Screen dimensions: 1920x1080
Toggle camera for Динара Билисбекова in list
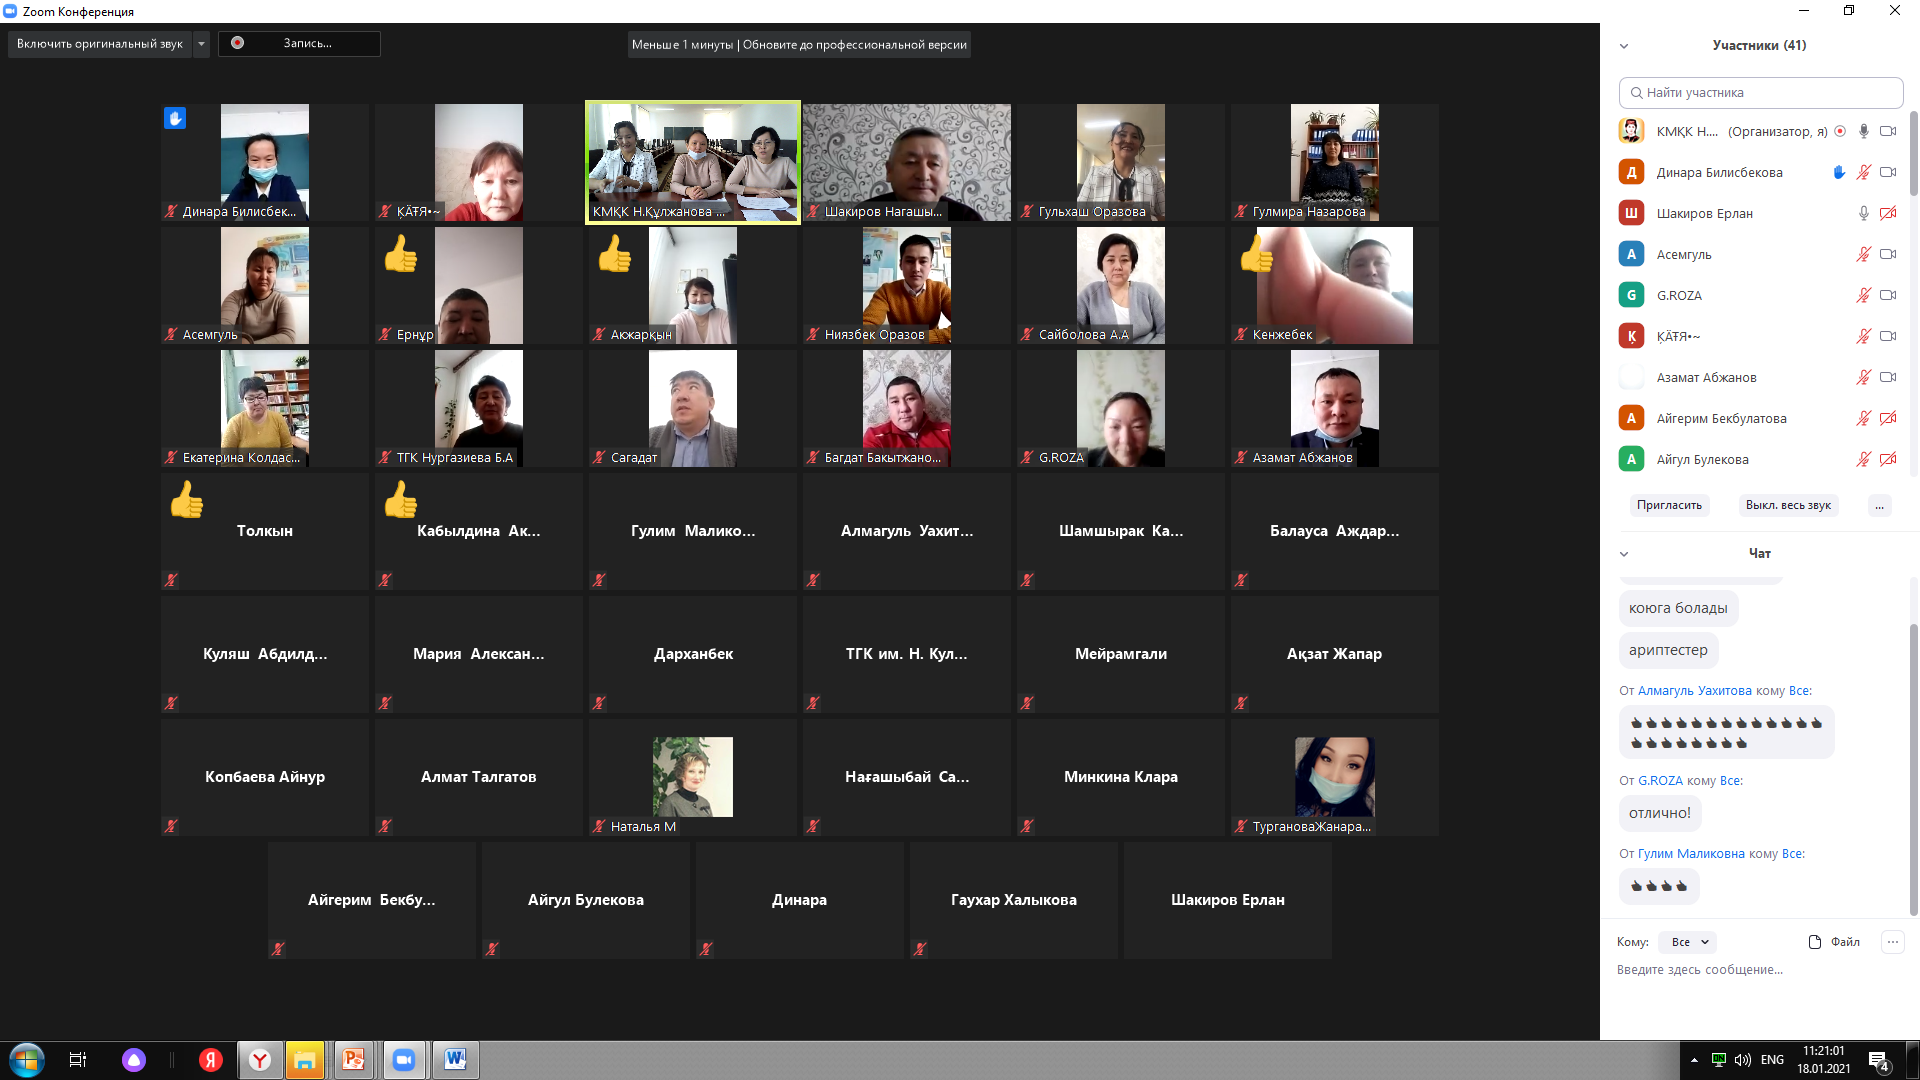1888,172
